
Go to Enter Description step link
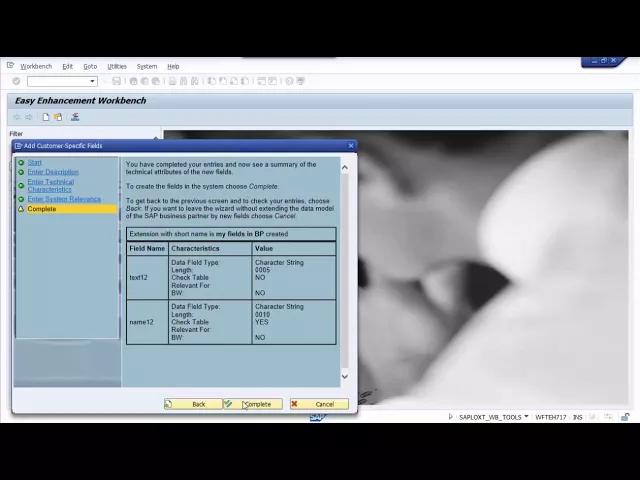click(53, 172)
